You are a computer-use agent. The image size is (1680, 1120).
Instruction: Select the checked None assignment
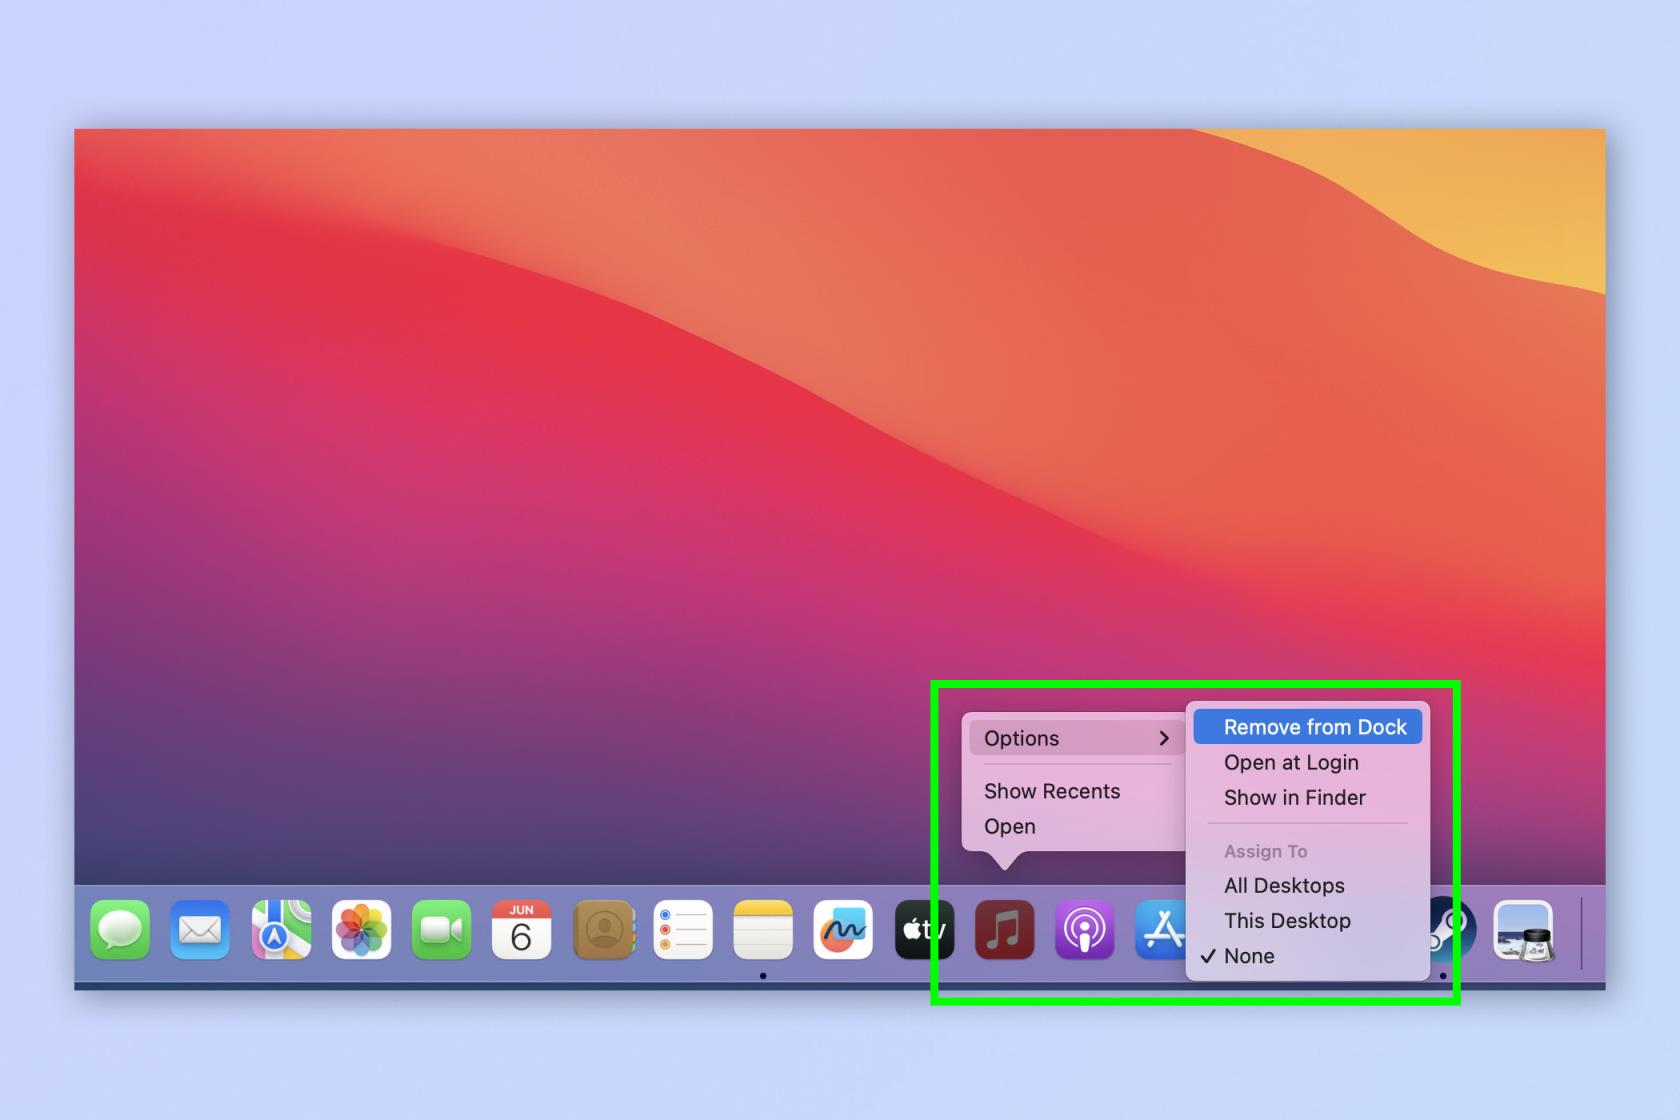[x=1308, y=956]
